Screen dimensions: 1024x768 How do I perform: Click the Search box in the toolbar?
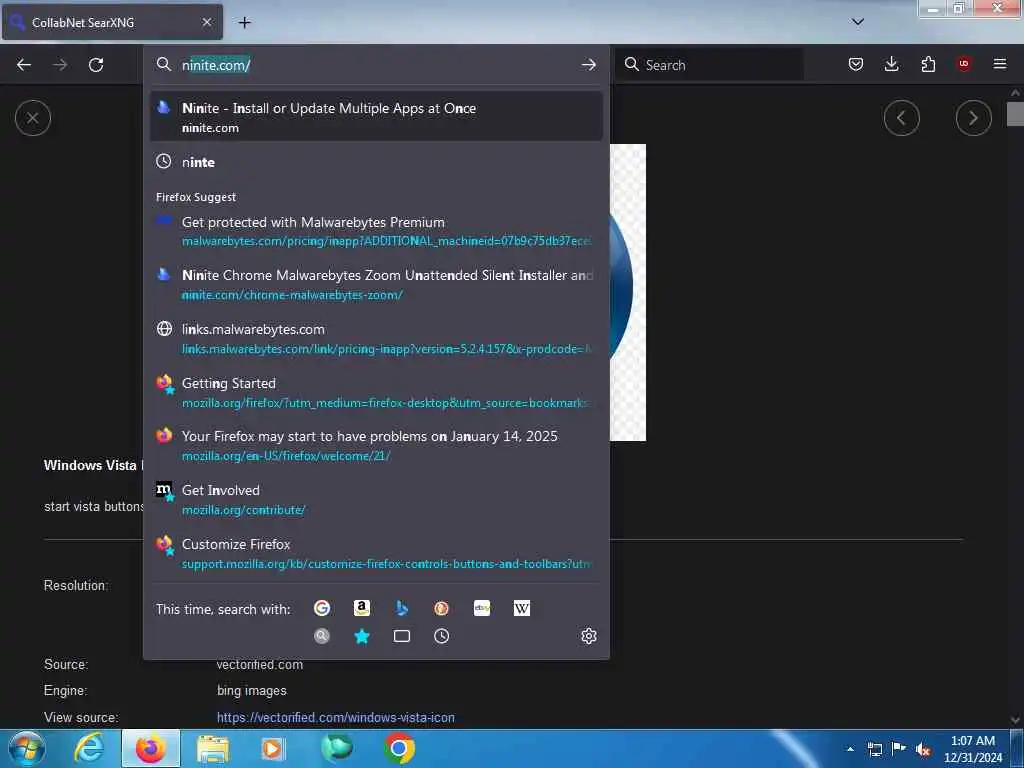[712, 65]
